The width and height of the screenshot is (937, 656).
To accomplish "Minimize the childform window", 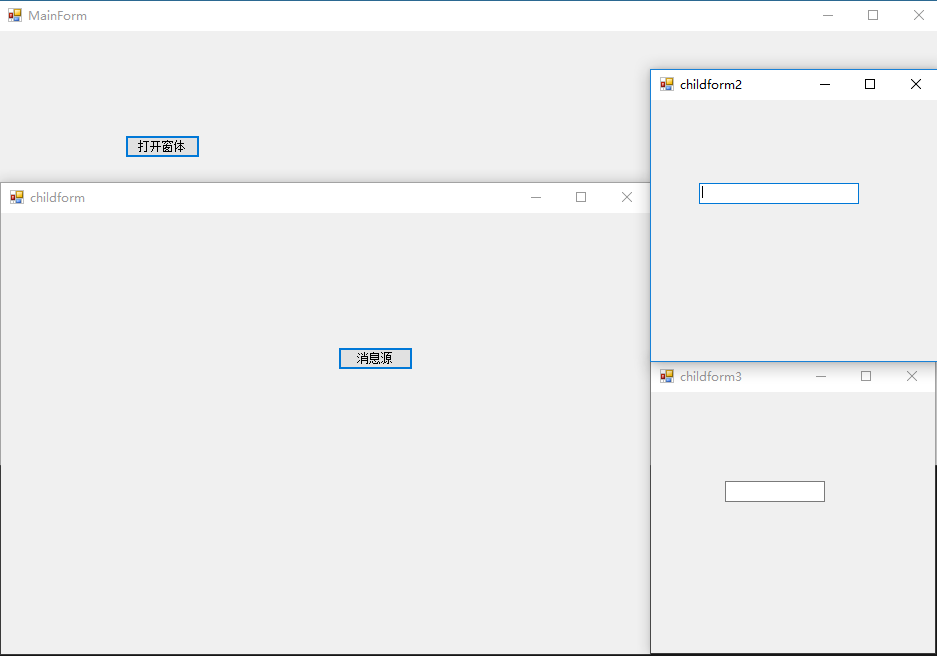I will 536,197.
